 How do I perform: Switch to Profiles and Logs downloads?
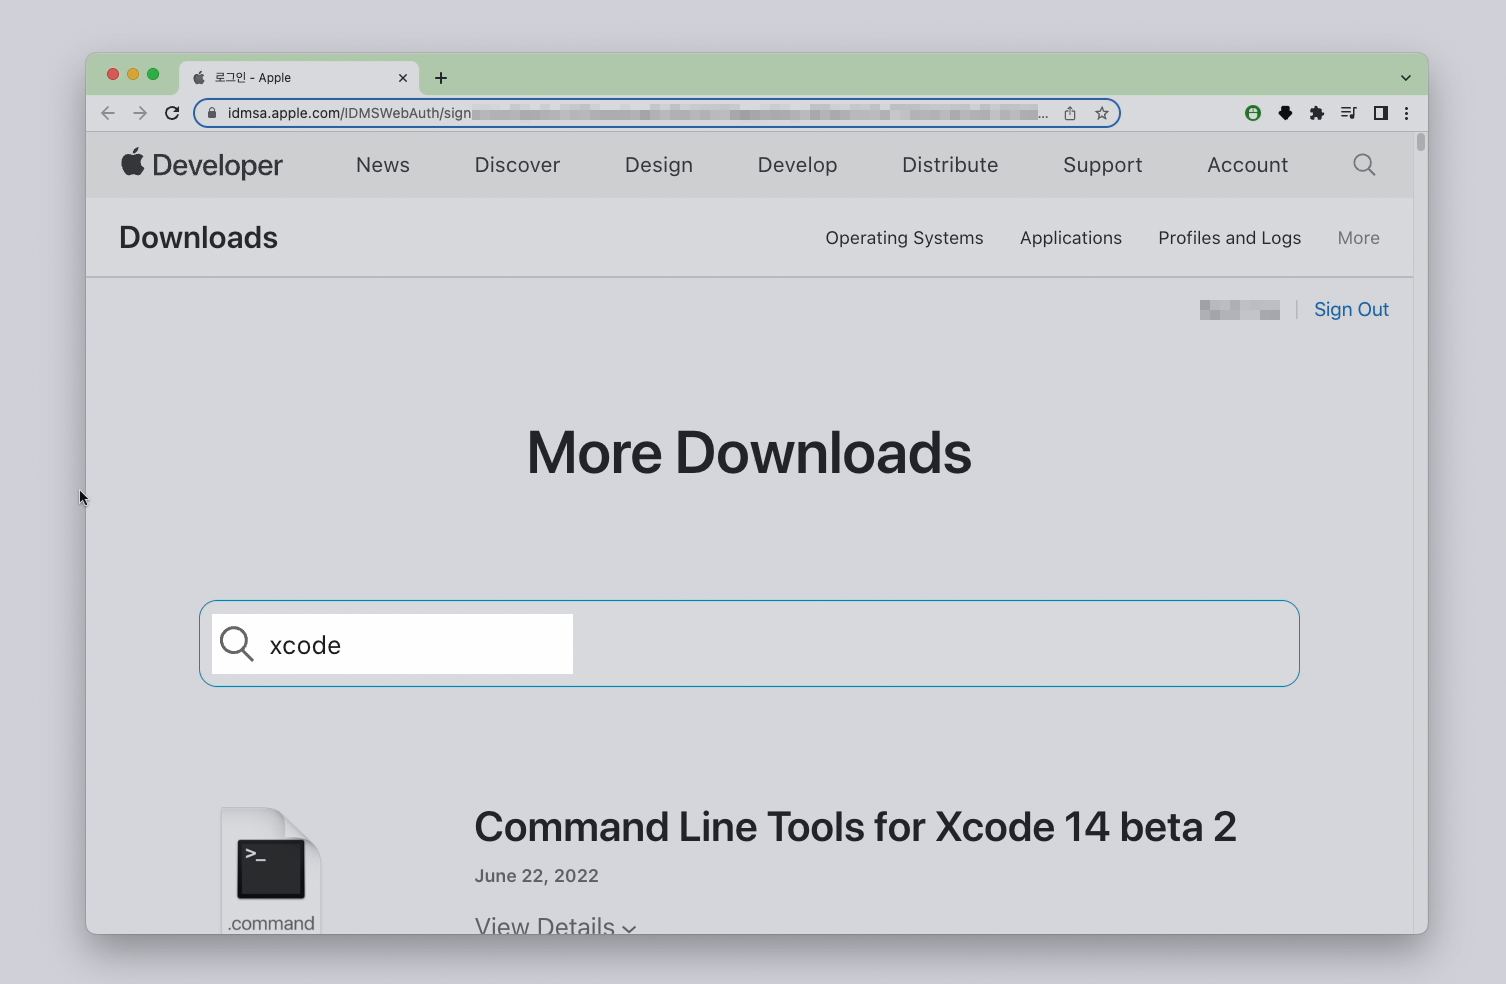point(1230,238)
